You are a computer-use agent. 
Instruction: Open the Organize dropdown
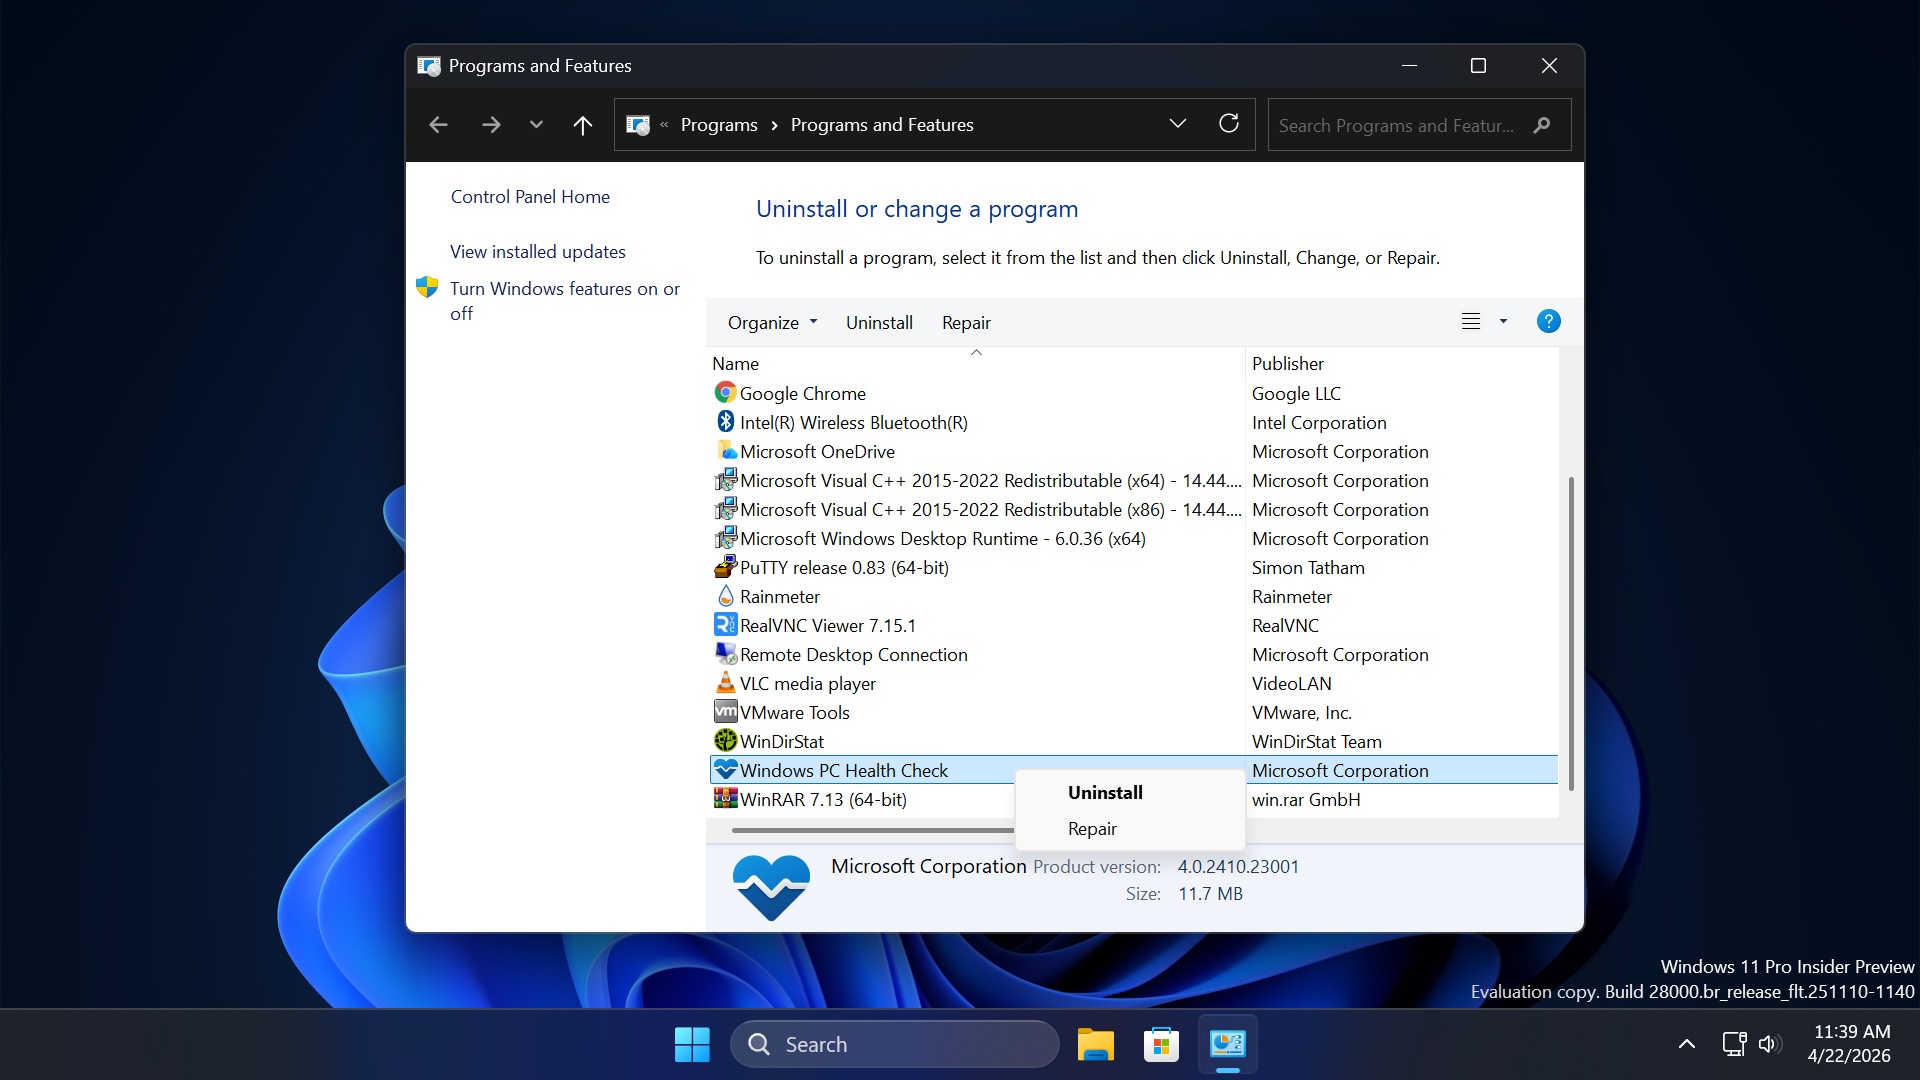point(771,322)
